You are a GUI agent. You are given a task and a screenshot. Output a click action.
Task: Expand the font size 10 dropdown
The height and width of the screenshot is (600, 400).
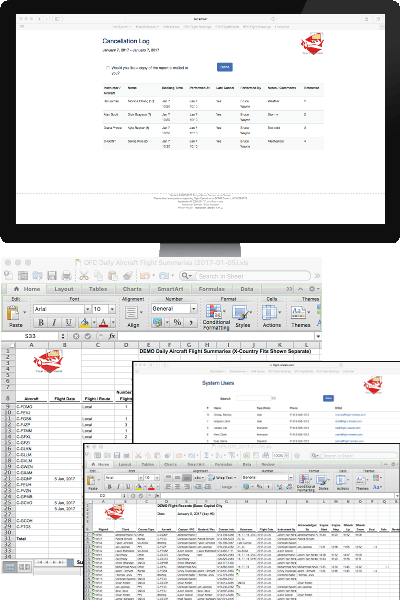pyautogui.click(x=112, y=309)
